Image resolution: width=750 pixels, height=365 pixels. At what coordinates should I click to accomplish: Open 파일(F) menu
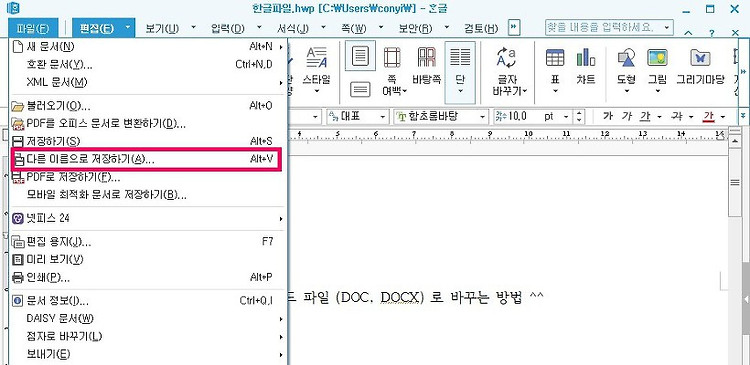coord(33,27)
